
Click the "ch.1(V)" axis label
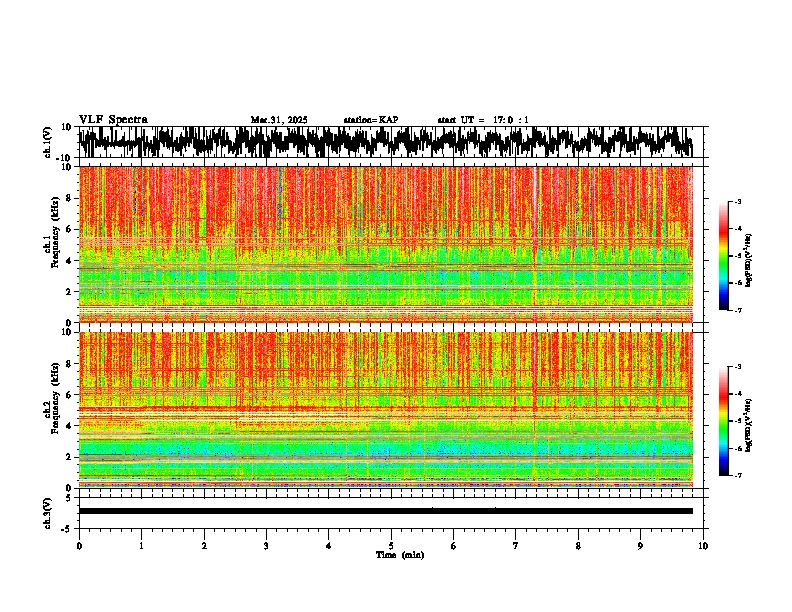point(48,142)
